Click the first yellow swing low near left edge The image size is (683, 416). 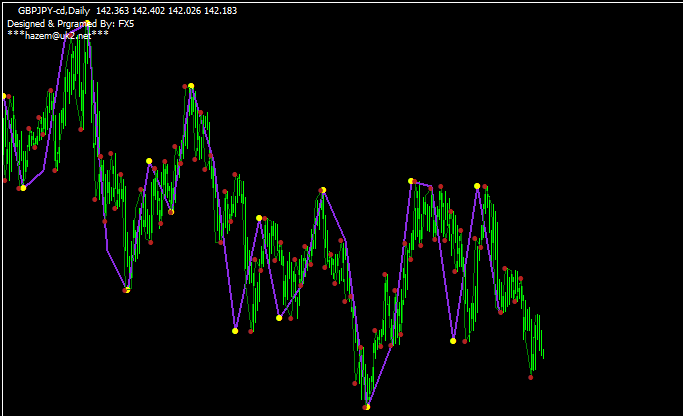tap(22, 188)
